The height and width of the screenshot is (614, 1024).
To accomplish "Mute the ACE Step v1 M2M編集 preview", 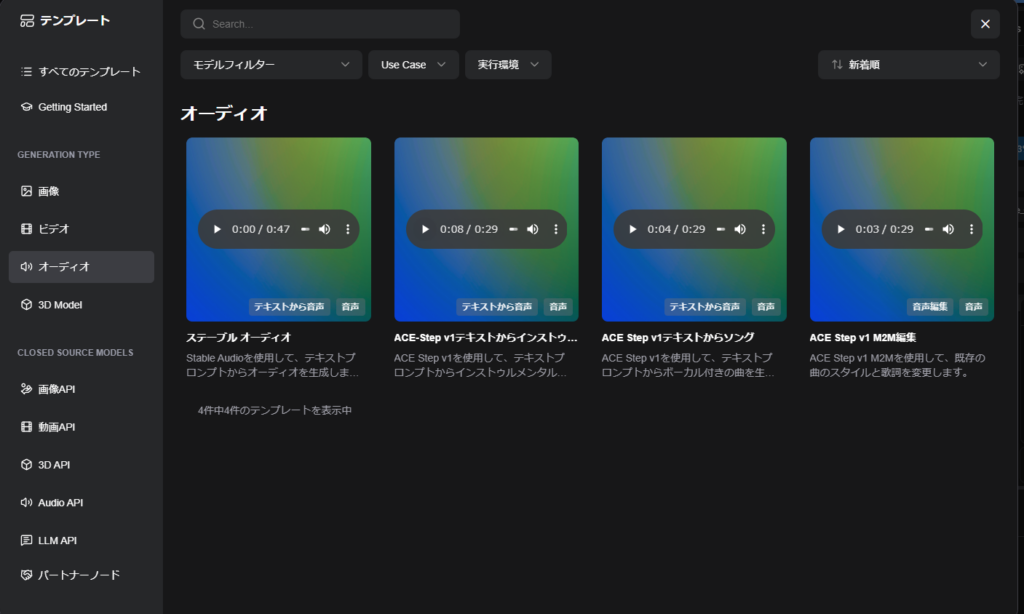I will (x=948, y=229).
